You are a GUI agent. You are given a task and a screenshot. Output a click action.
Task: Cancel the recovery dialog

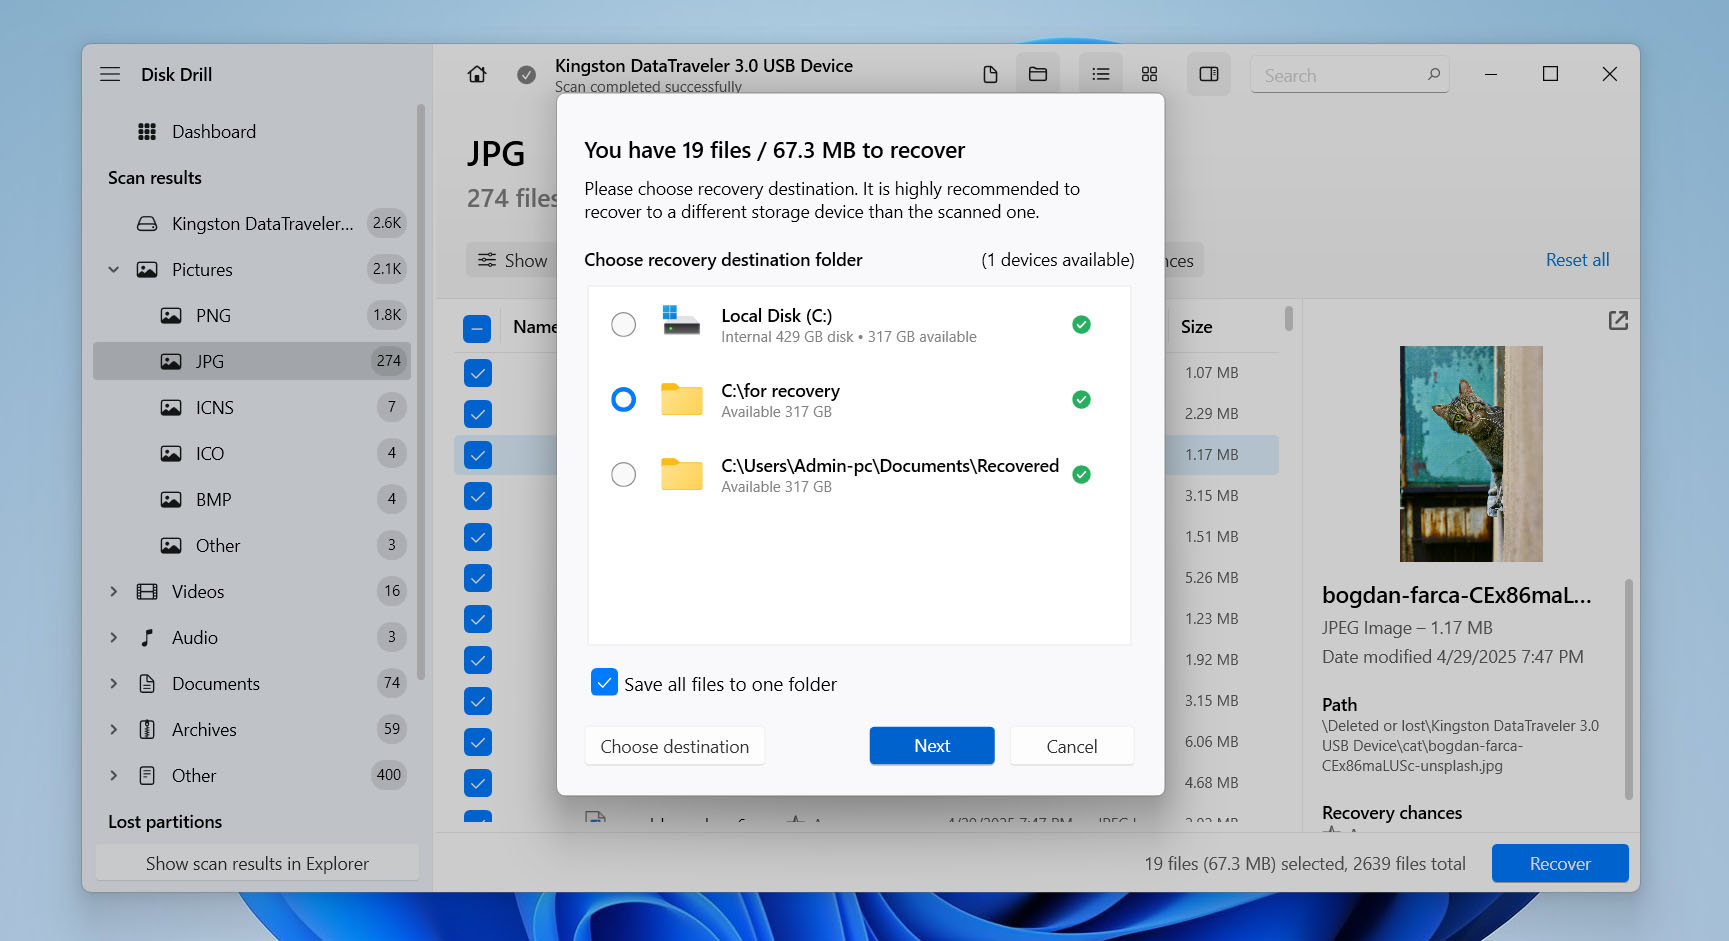(x=1072, y=746)
